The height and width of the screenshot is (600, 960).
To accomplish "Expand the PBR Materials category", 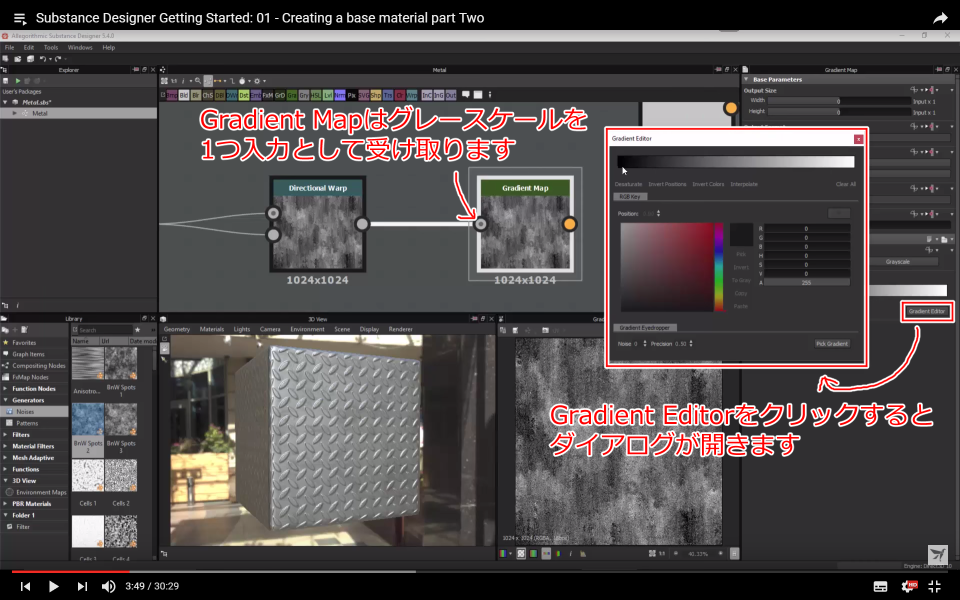I will pos(6,504).
